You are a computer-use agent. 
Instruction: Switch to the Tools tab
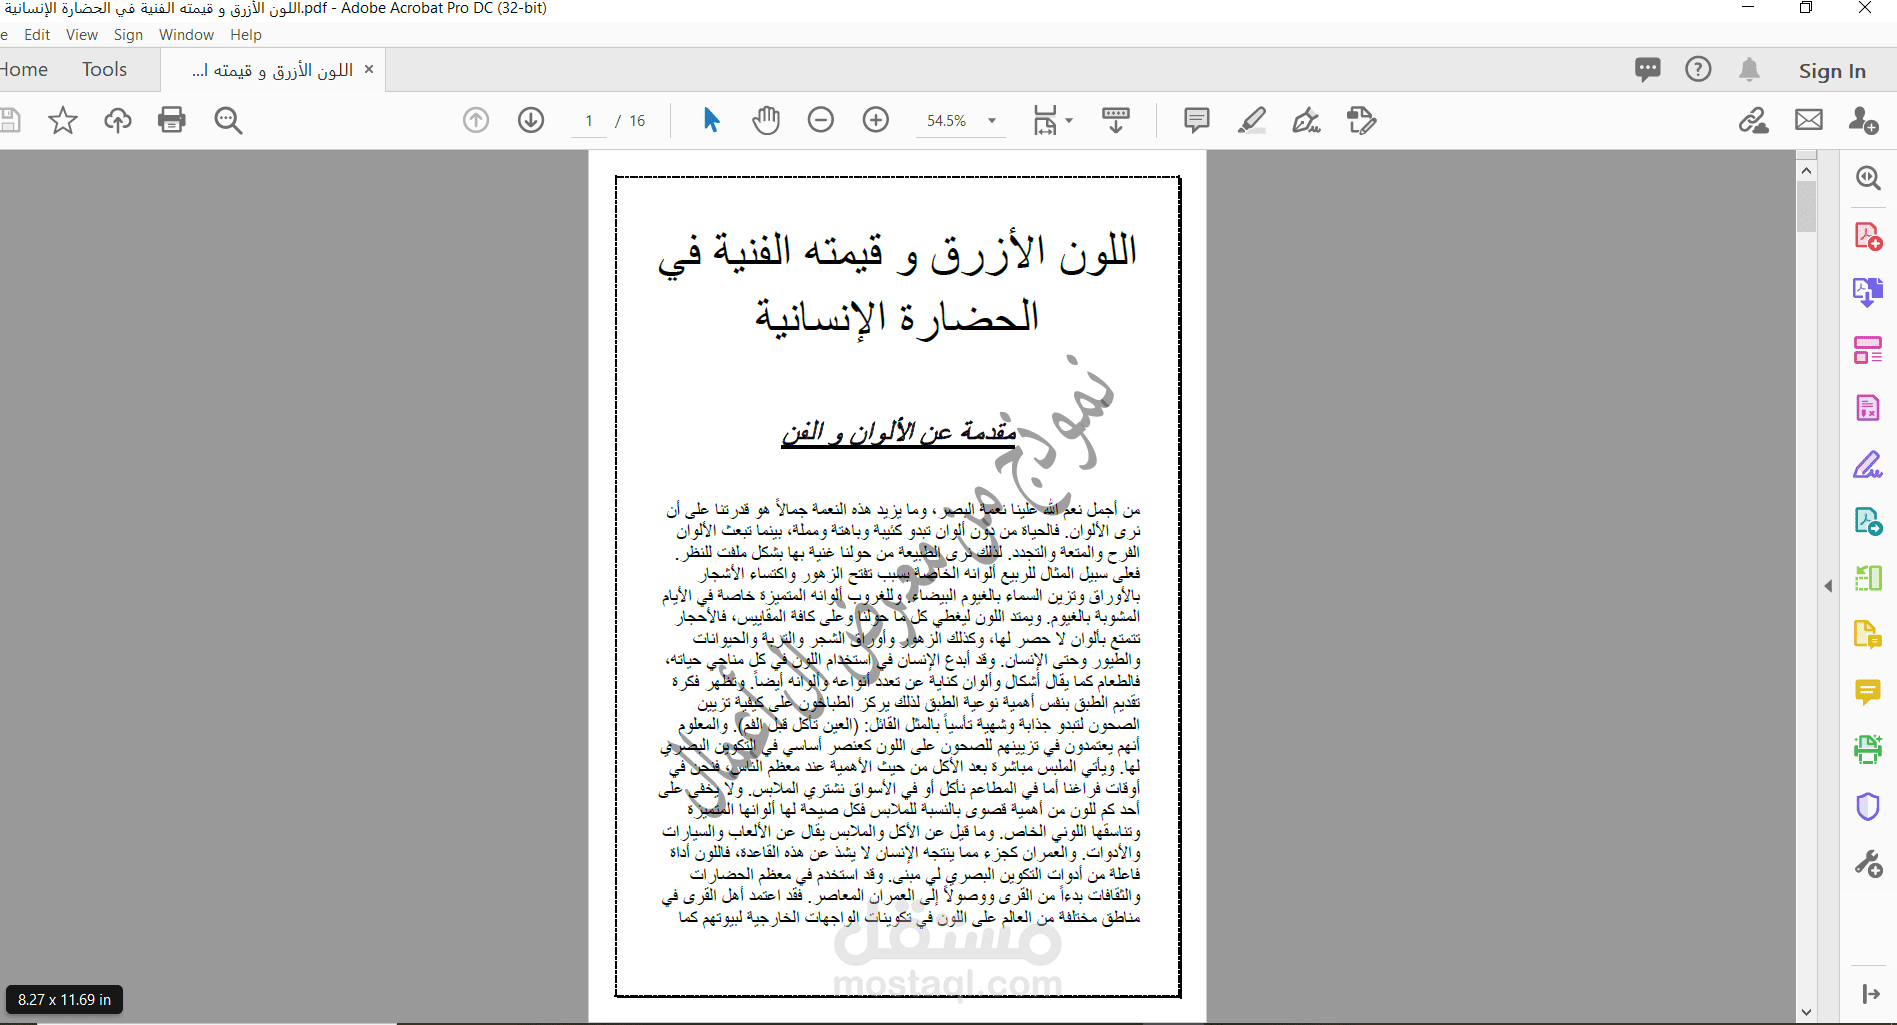pyautogui.click(x=104, y=69)
